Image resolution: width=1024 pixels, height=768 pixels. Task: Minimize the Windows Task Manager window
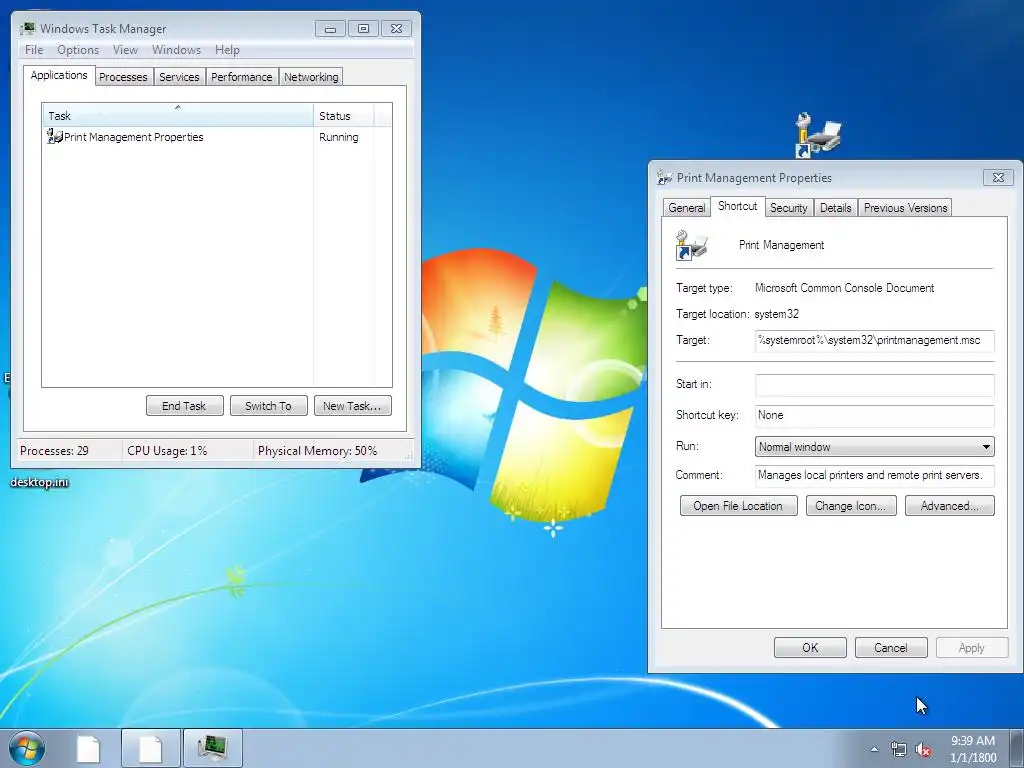330,28
